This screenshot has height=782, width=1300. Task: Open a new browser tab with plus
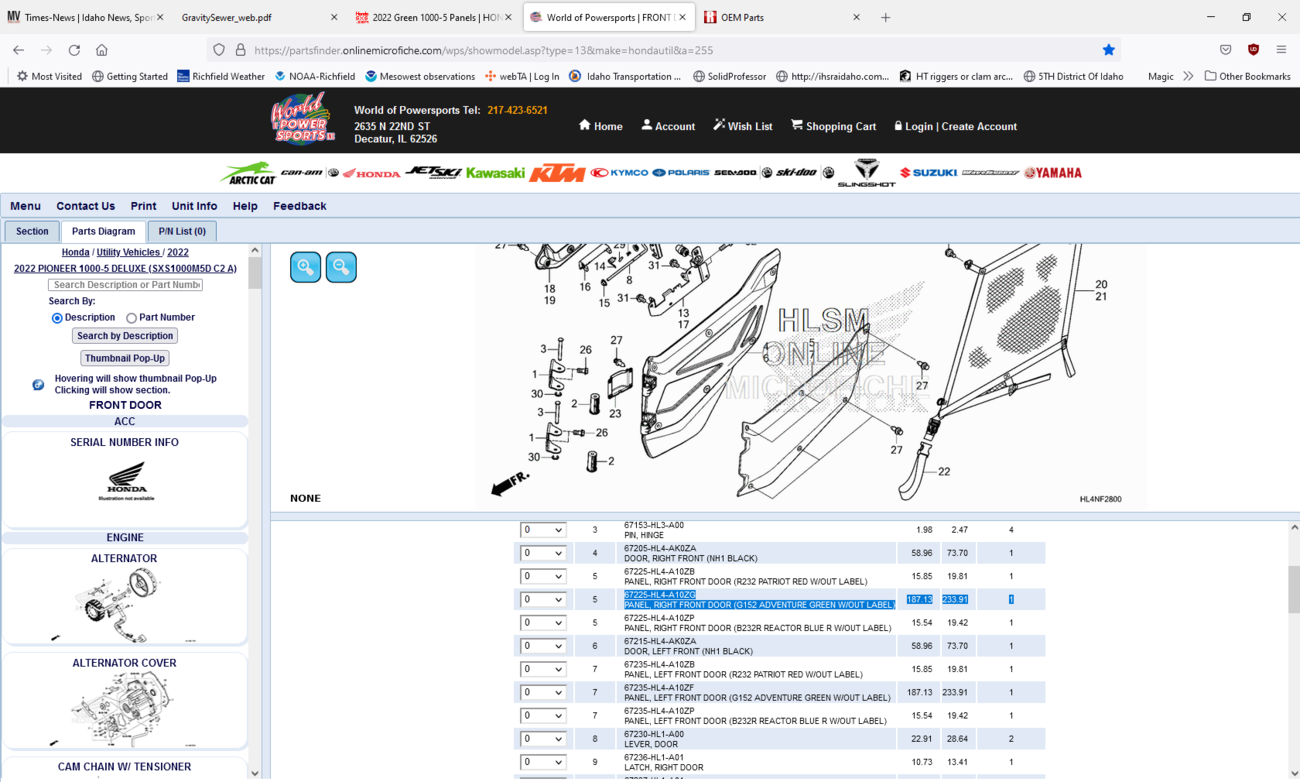tap(886, 17)
